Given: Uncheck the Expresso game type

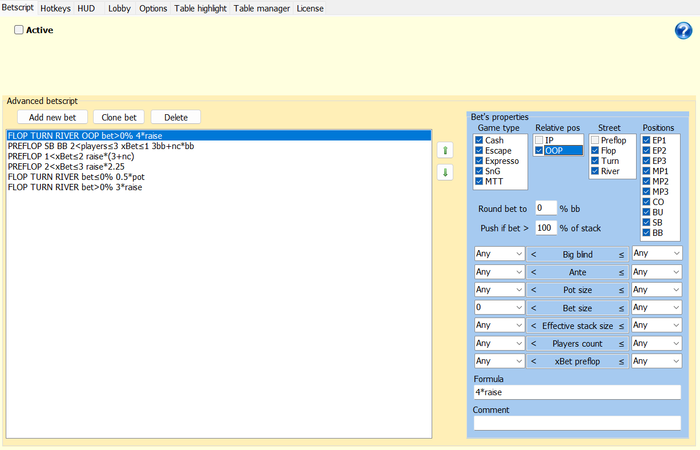Looking at the screenshot, I should coord(479,160).
